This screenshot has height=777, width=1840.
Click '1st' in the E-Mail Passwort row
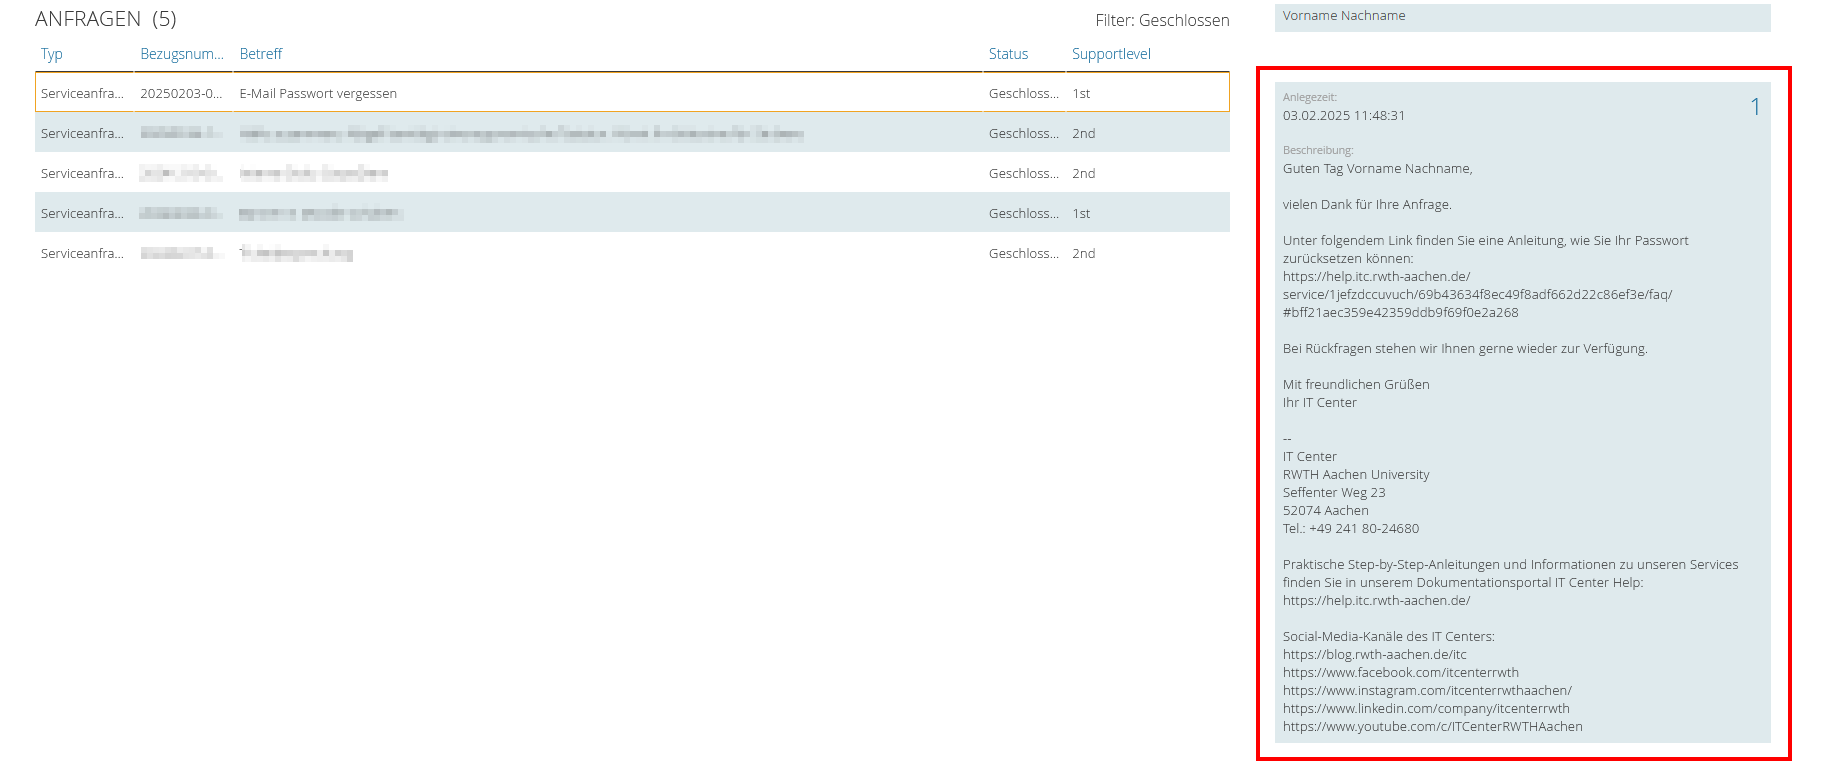point(1081,93)
